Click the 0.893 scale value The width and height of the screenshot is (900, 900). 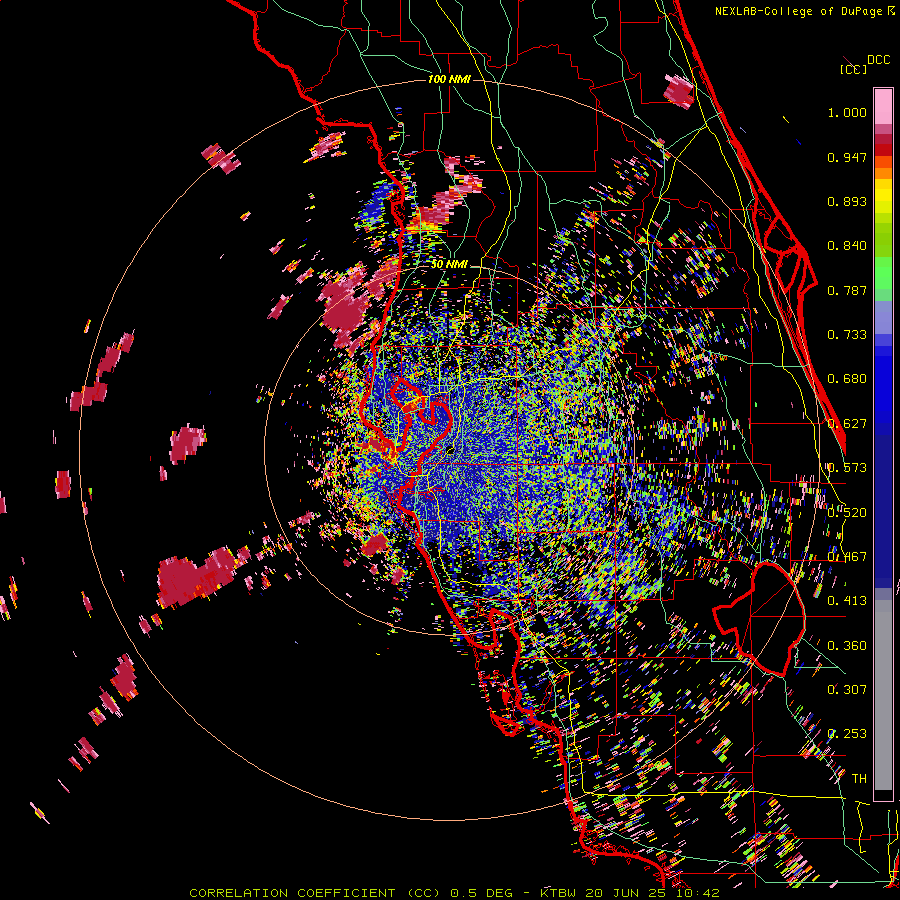click(847, 201)
